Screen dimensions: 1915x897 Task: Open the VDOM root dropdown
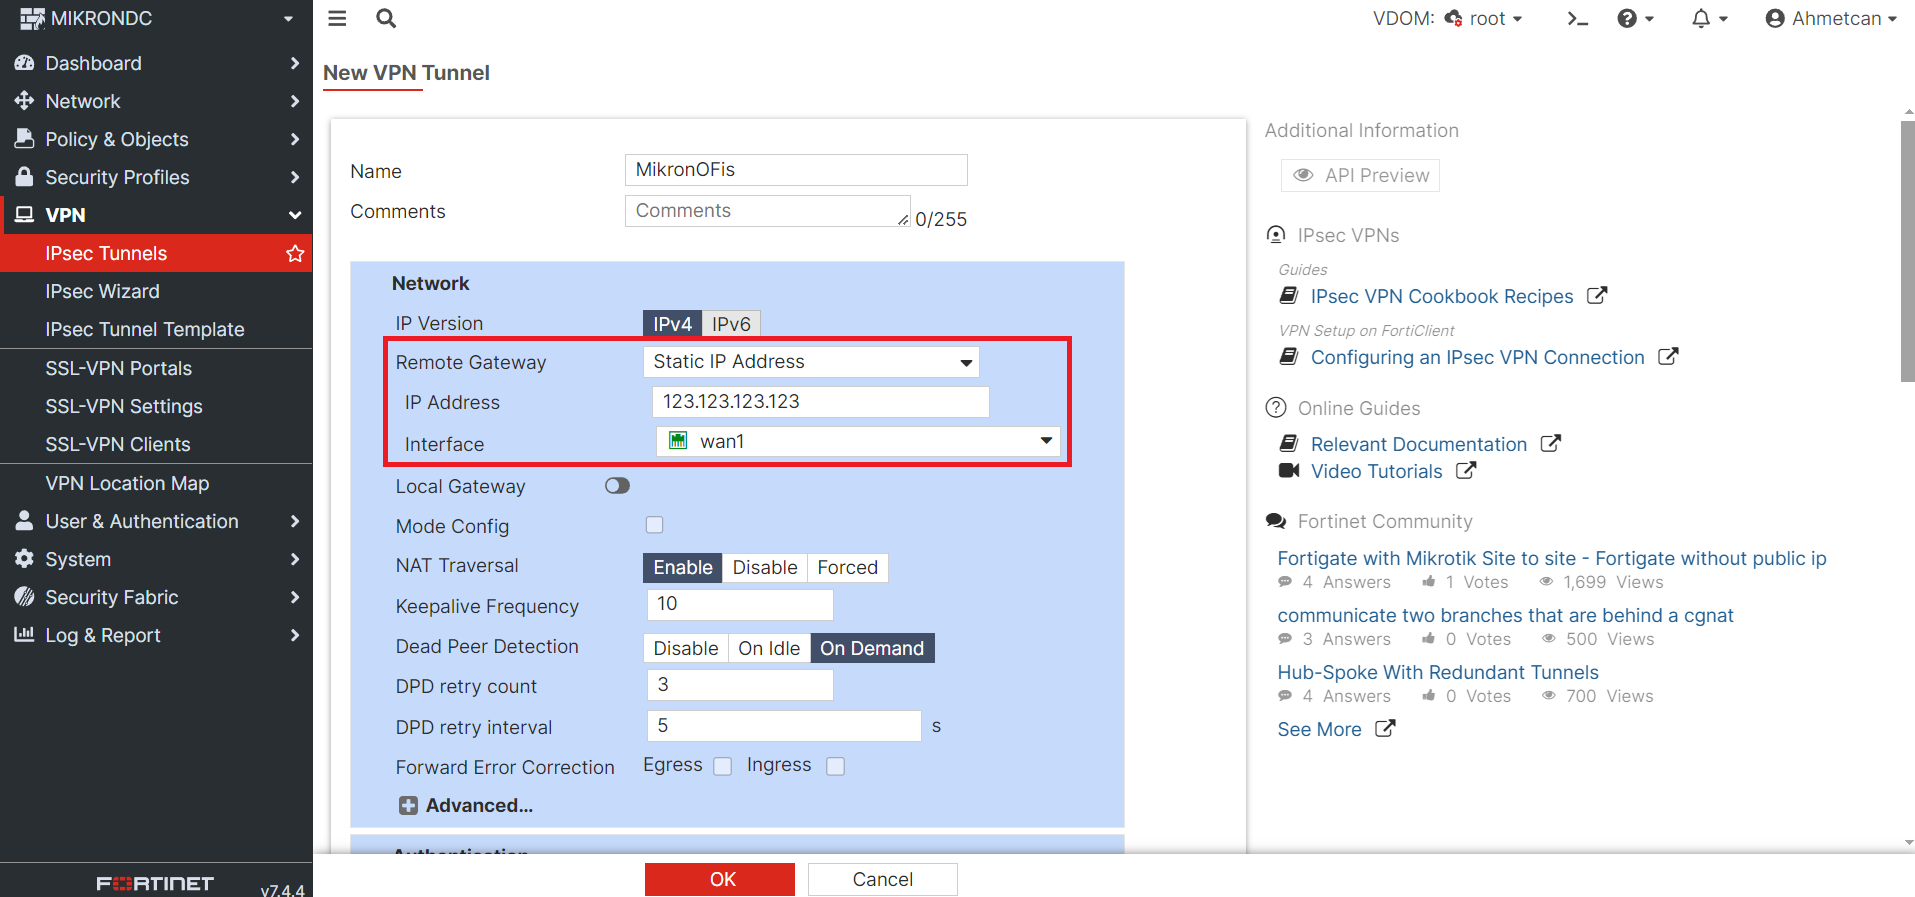click(1483, 18)
